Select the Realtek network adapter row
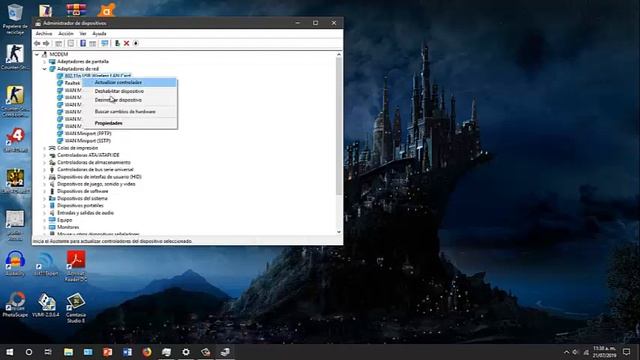The width and height of the screenshot is (640, 360). click(x=72, y=83)
